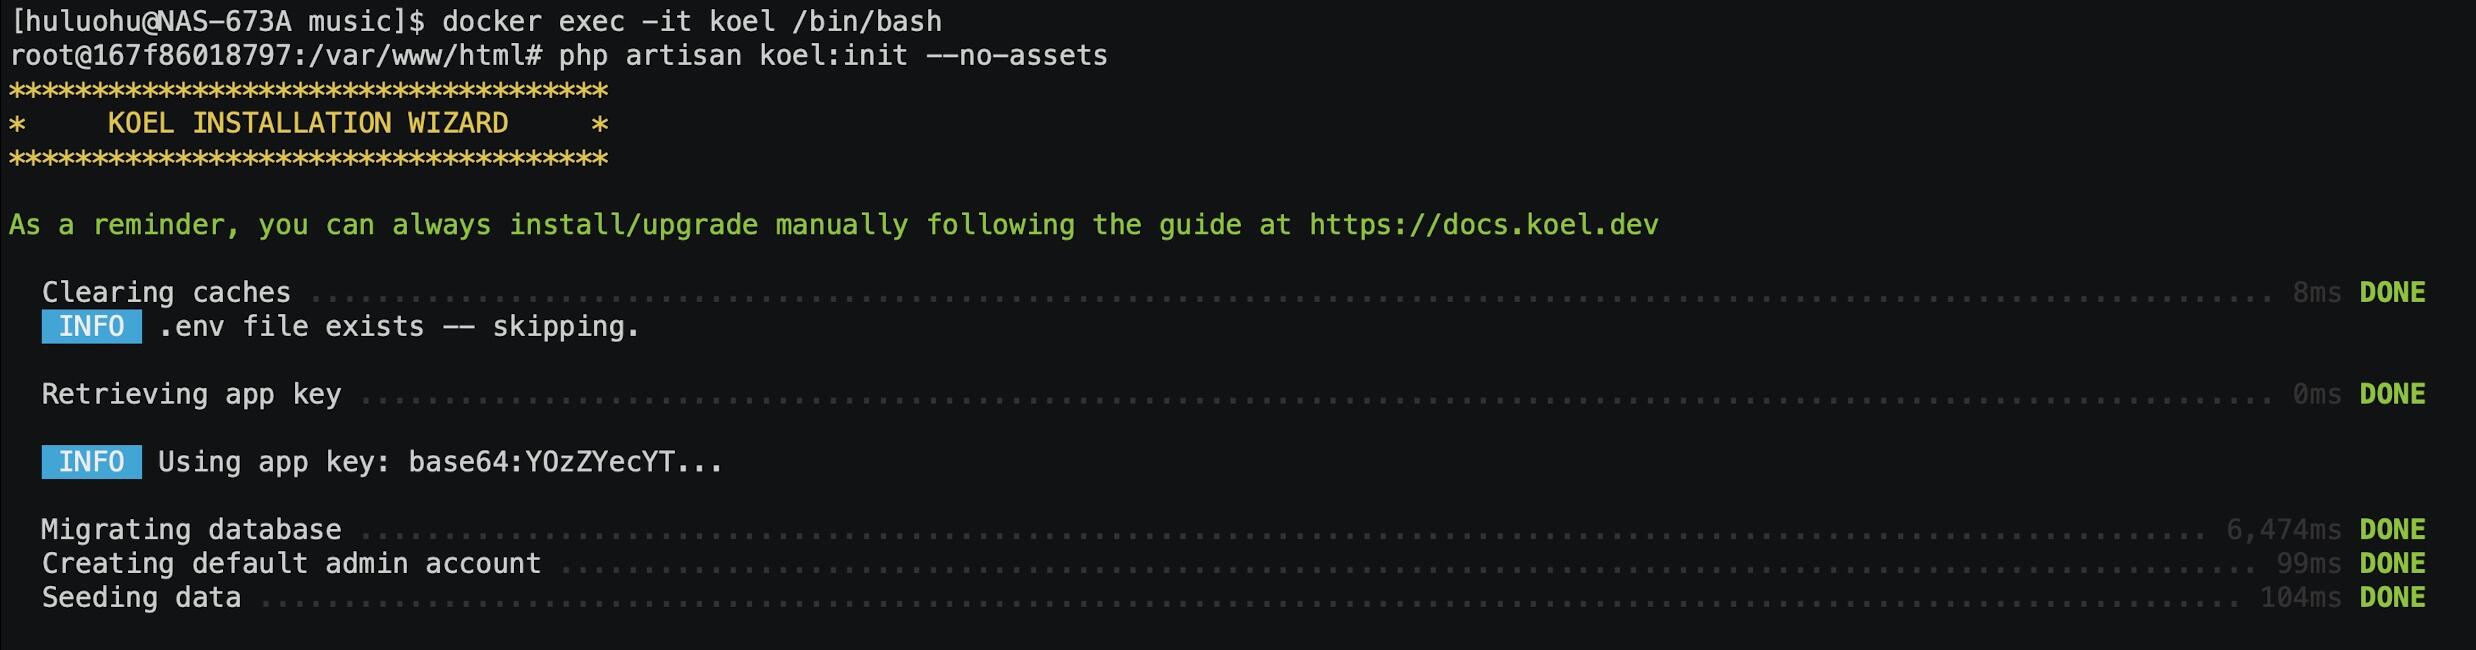Click DONE status on Clearing caches line
This screenshot has width=2476, height=650.
pyautogui.click(x=2392, y=293)
